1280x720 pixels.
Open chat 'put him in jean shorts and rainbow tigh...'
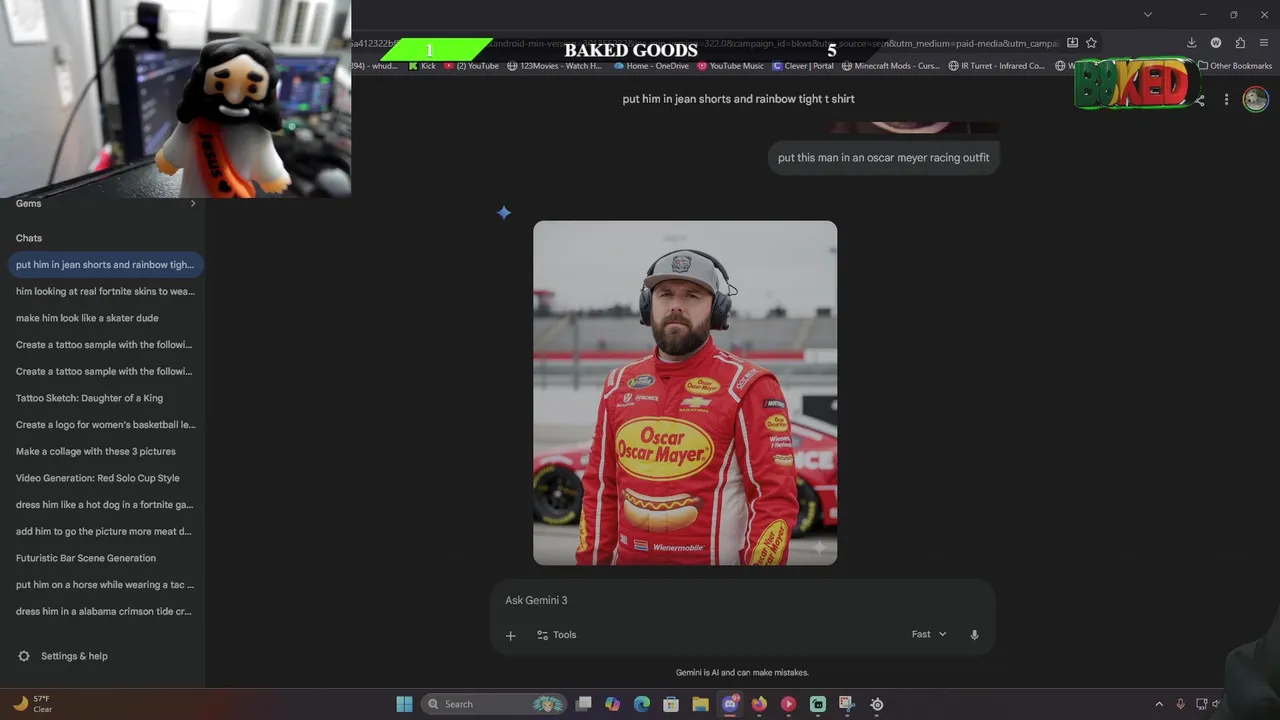point(104,265)
